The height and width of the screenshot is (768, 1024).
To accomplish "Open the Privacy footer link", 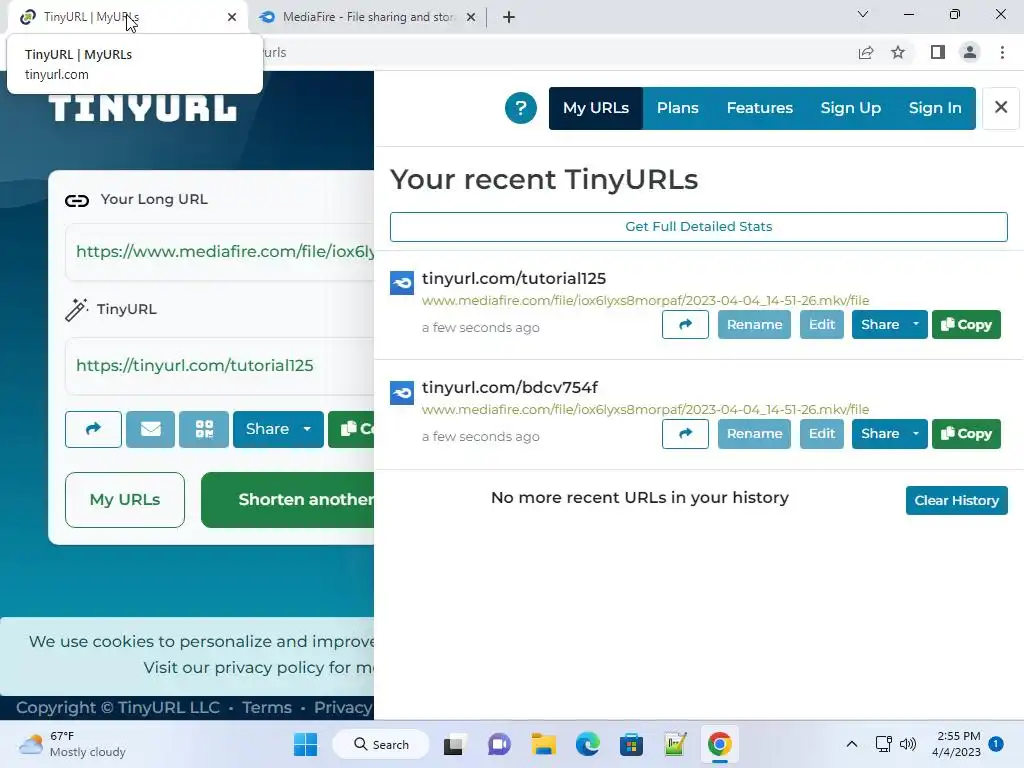I will tap(343, 707).
